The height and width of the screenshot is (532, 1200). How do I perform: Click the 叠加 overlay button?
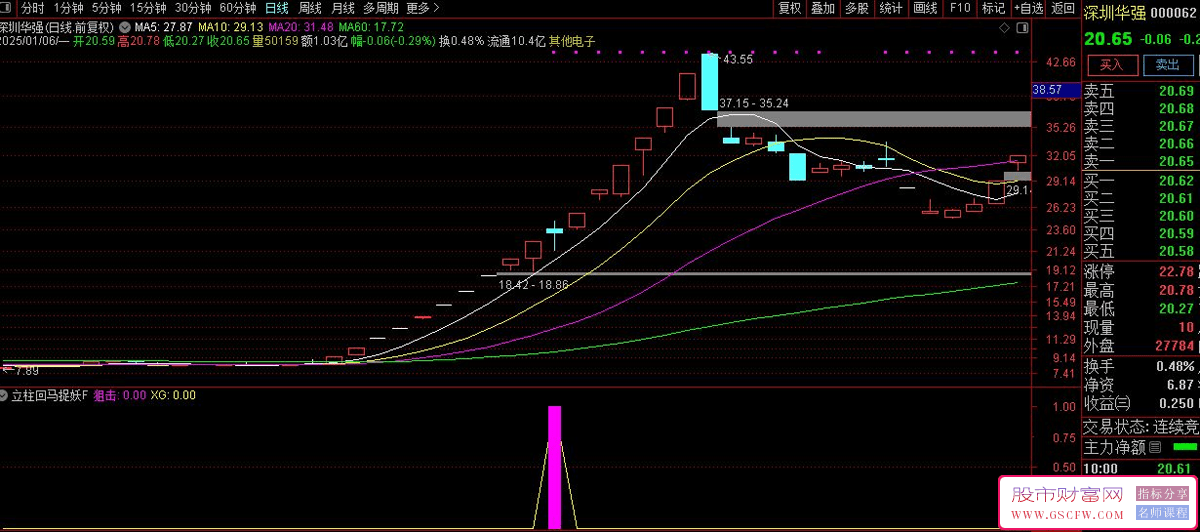823,7
